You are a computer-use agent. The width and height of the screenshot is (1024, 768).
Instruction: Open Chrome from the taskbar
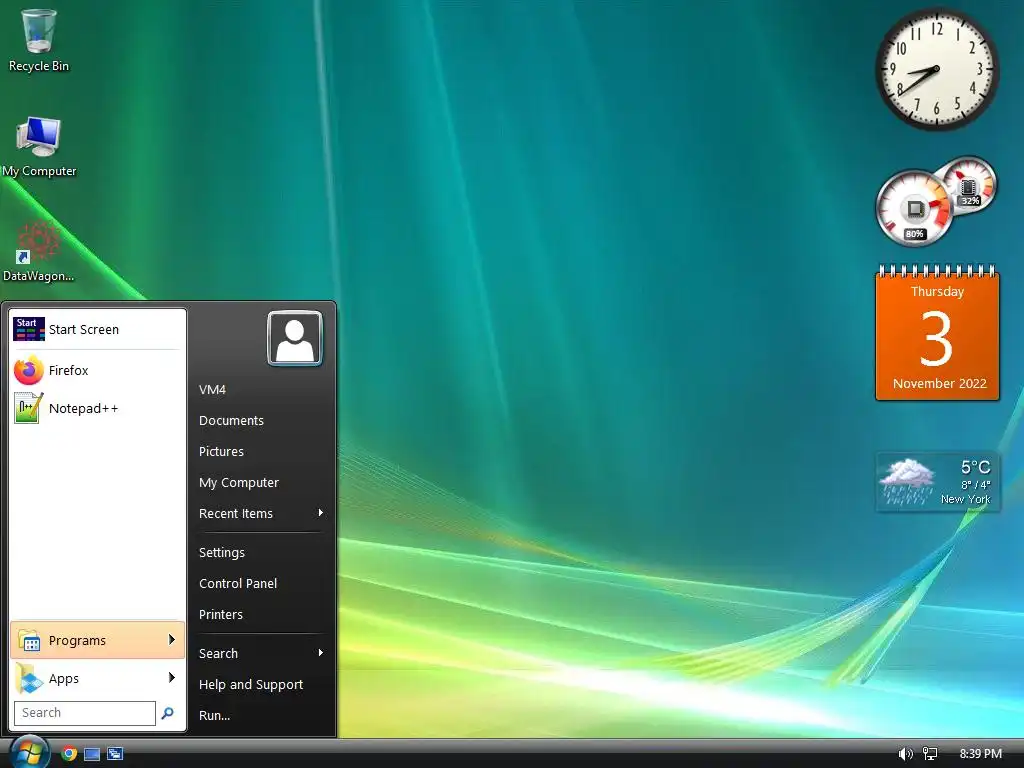coord(69,754)
